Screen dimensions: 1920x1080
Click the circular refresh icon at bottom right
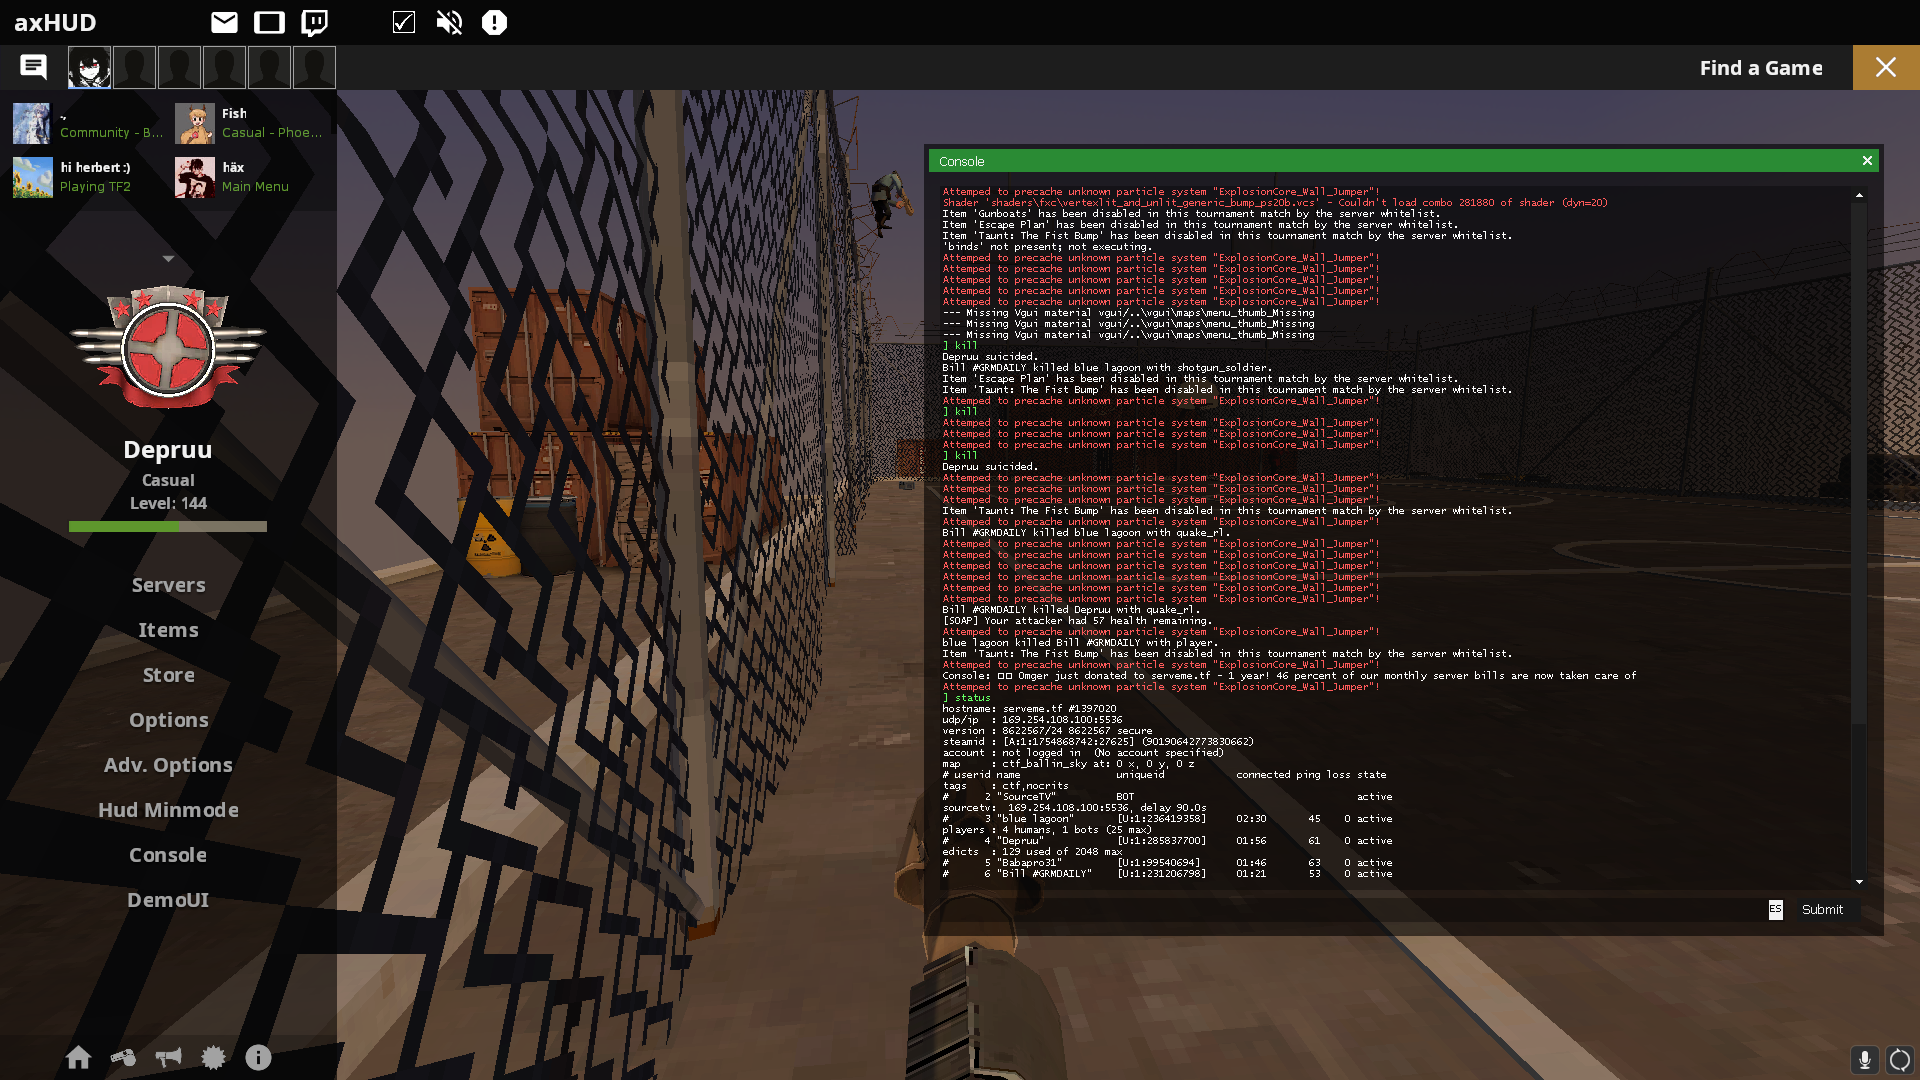point(1900,1059)
